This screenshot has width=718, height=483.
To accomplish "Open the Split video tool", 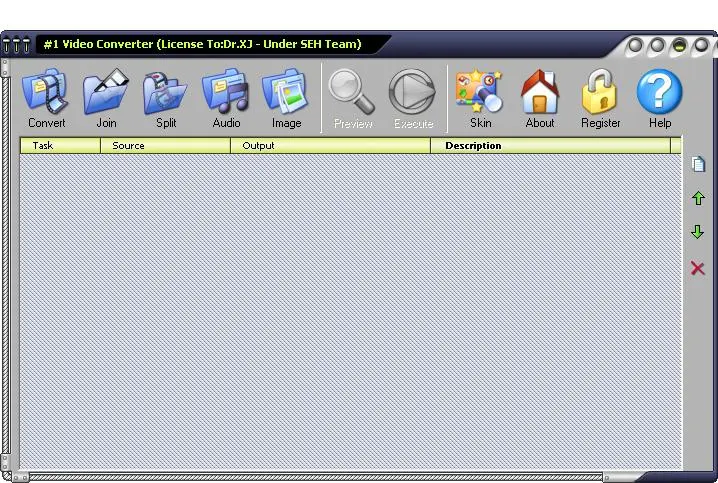I will point(165,98).
